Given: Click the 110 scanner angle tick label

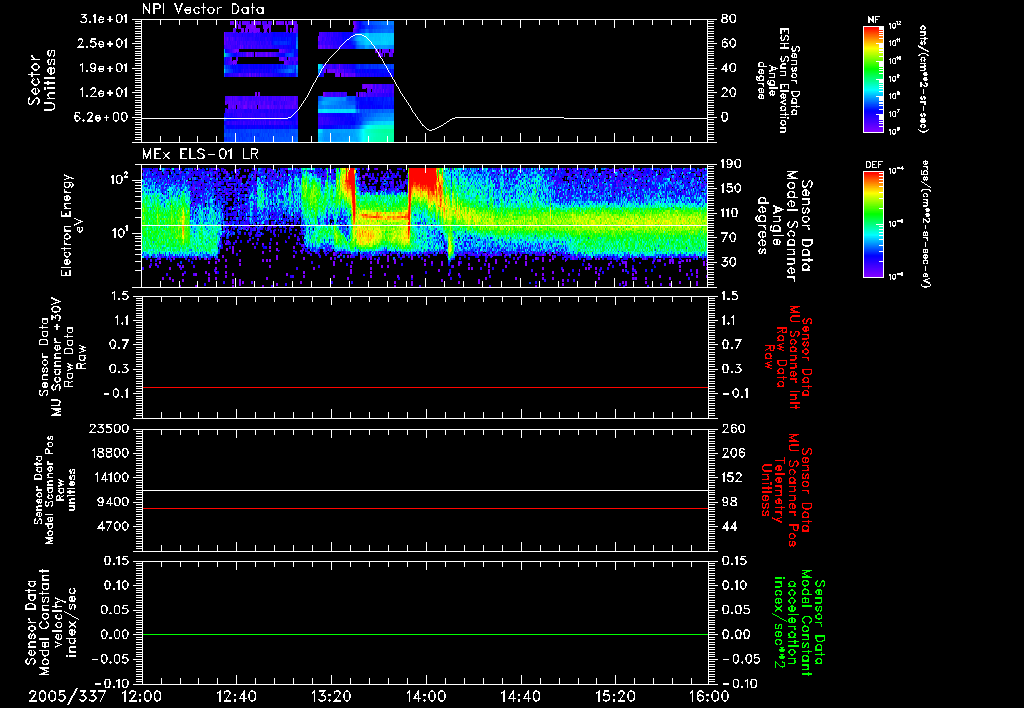Looking at the screenshot, I should coord(730,213).
